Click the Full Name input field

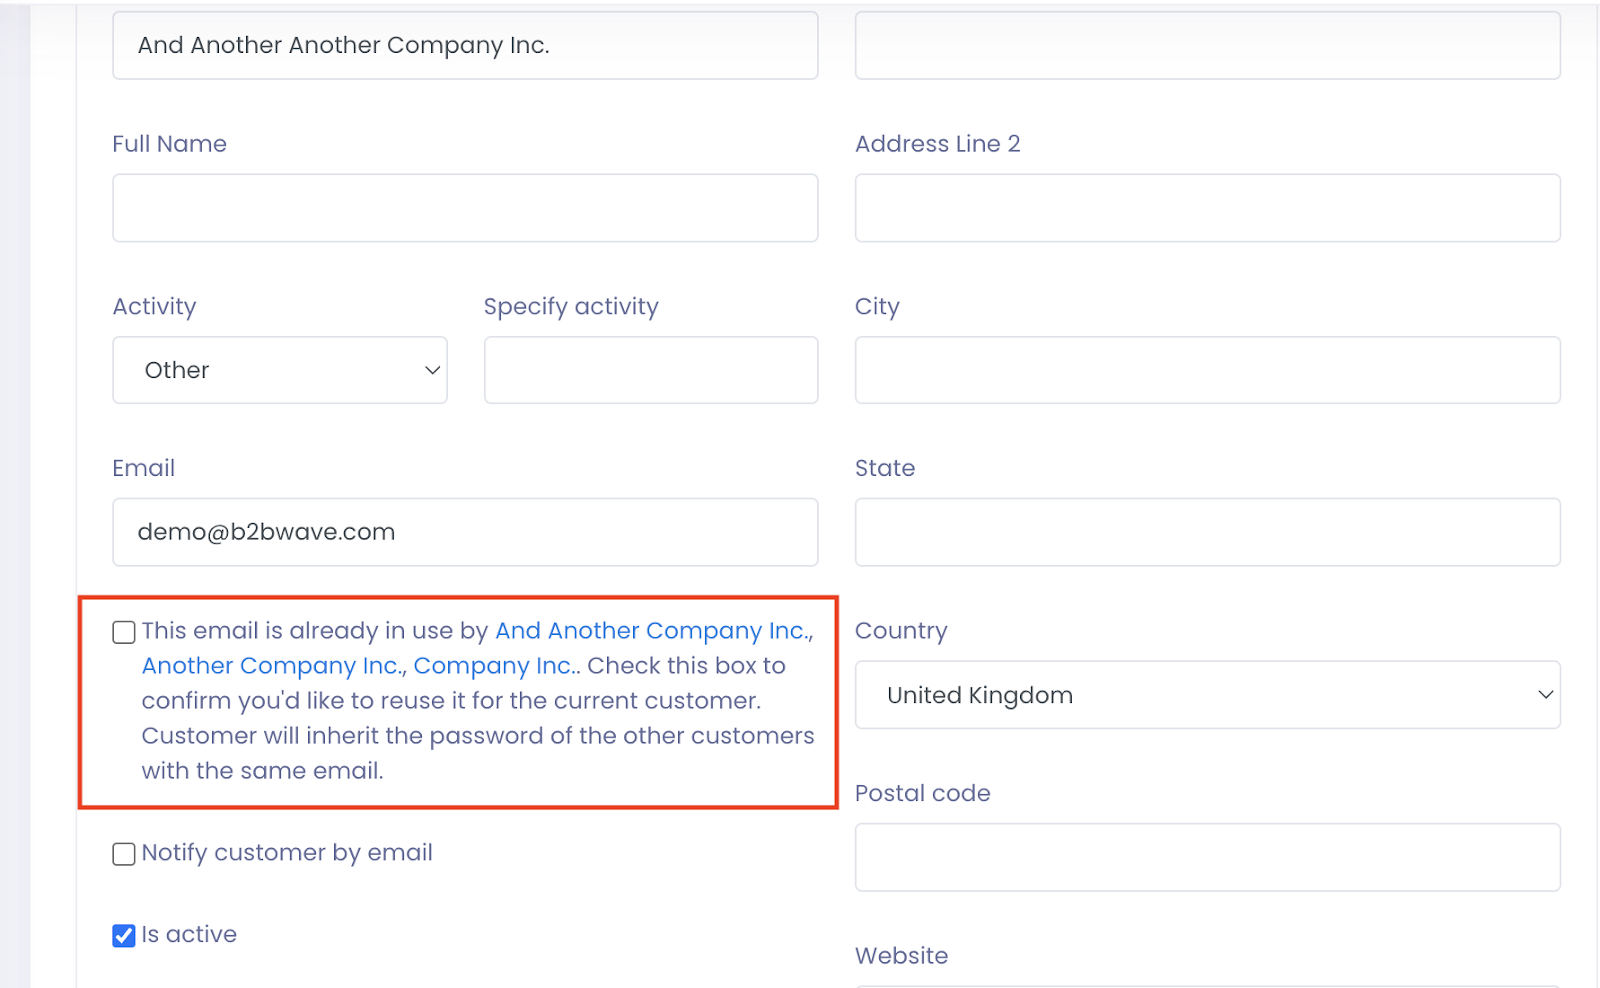pos(465,208)
